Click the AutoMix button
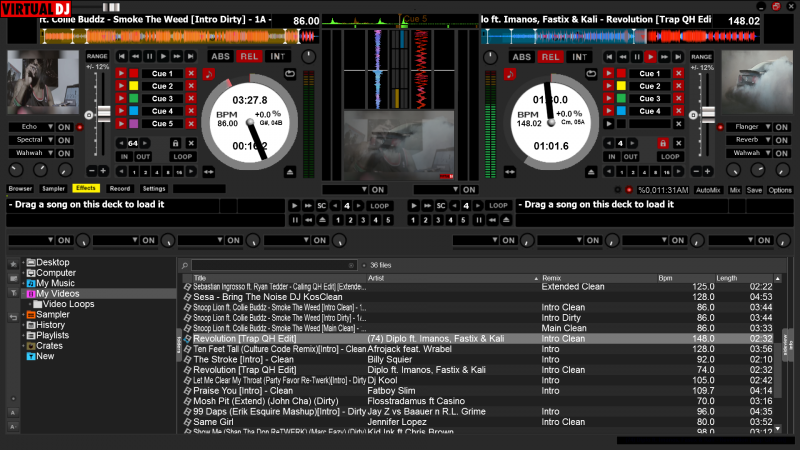Image resolution: width=800 pixels, height=450 pixels. point(708,190)
